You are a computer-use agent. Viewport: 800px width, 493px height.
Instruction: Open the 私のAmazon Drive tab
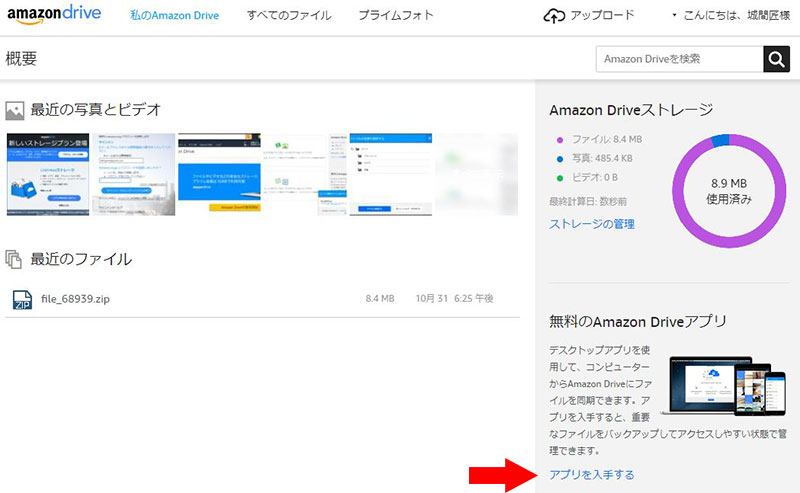pyautogui.click(x=174, y=15)
